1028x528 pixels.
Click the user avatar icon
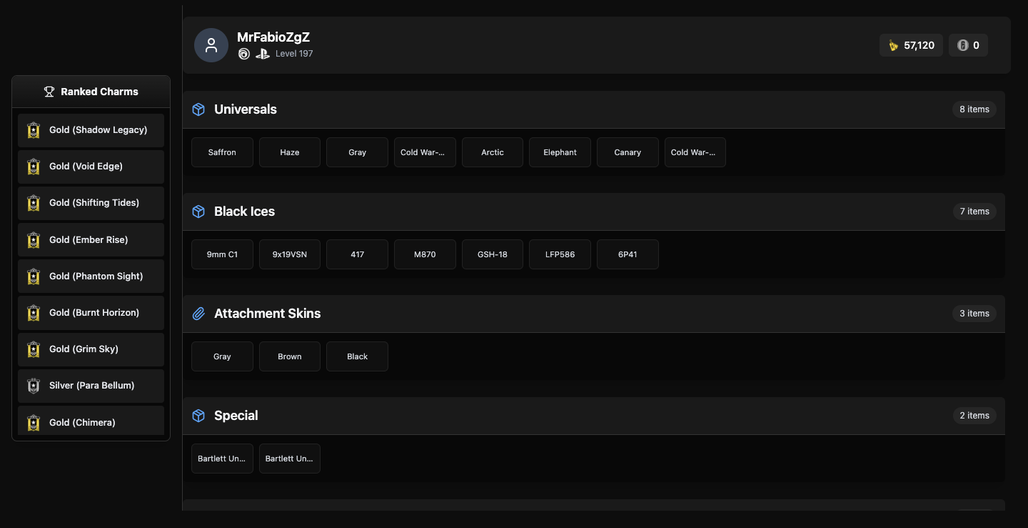click(x=211, y=45)
